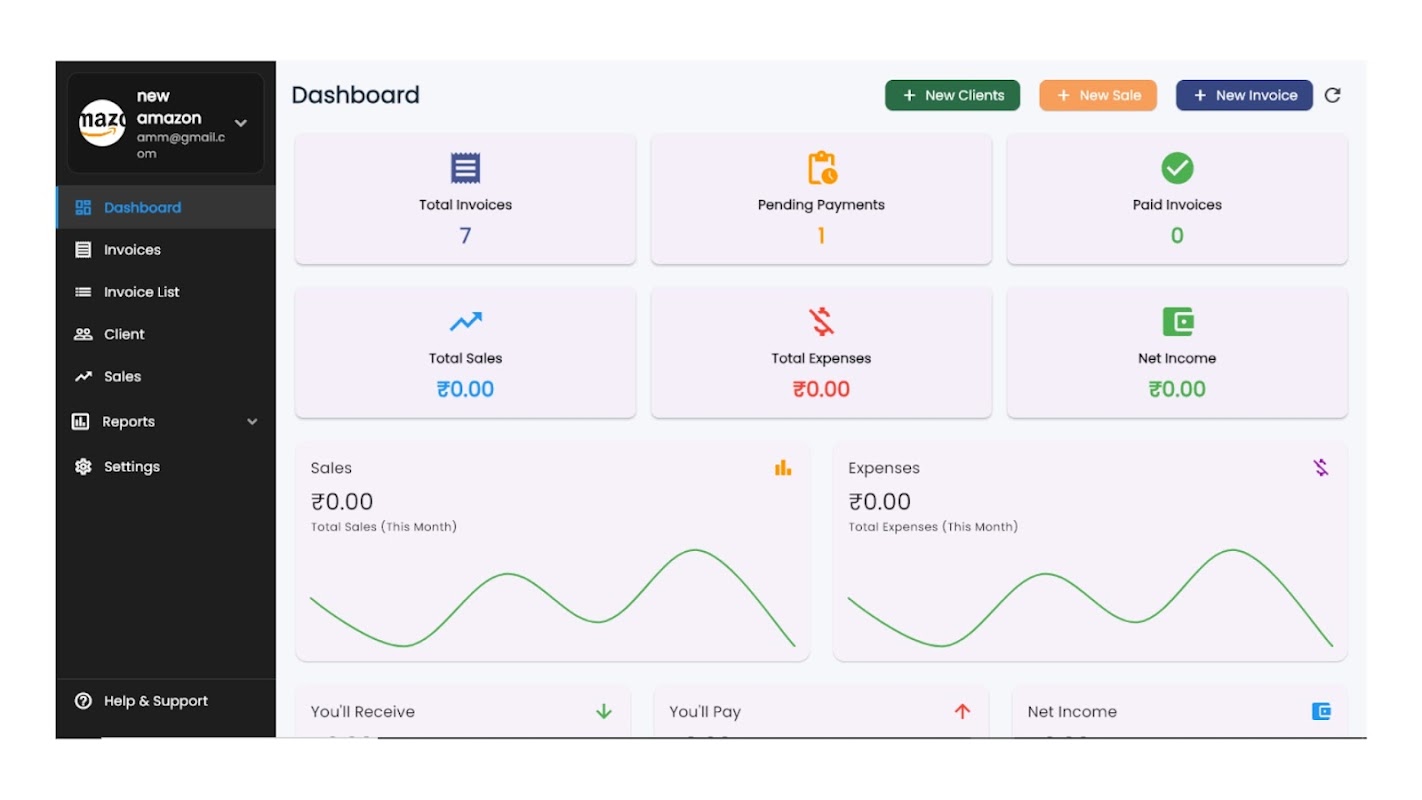The image size is (1422, 800).
Task: Click the Total Sales trend arrow icon
Action: point(465,322)
